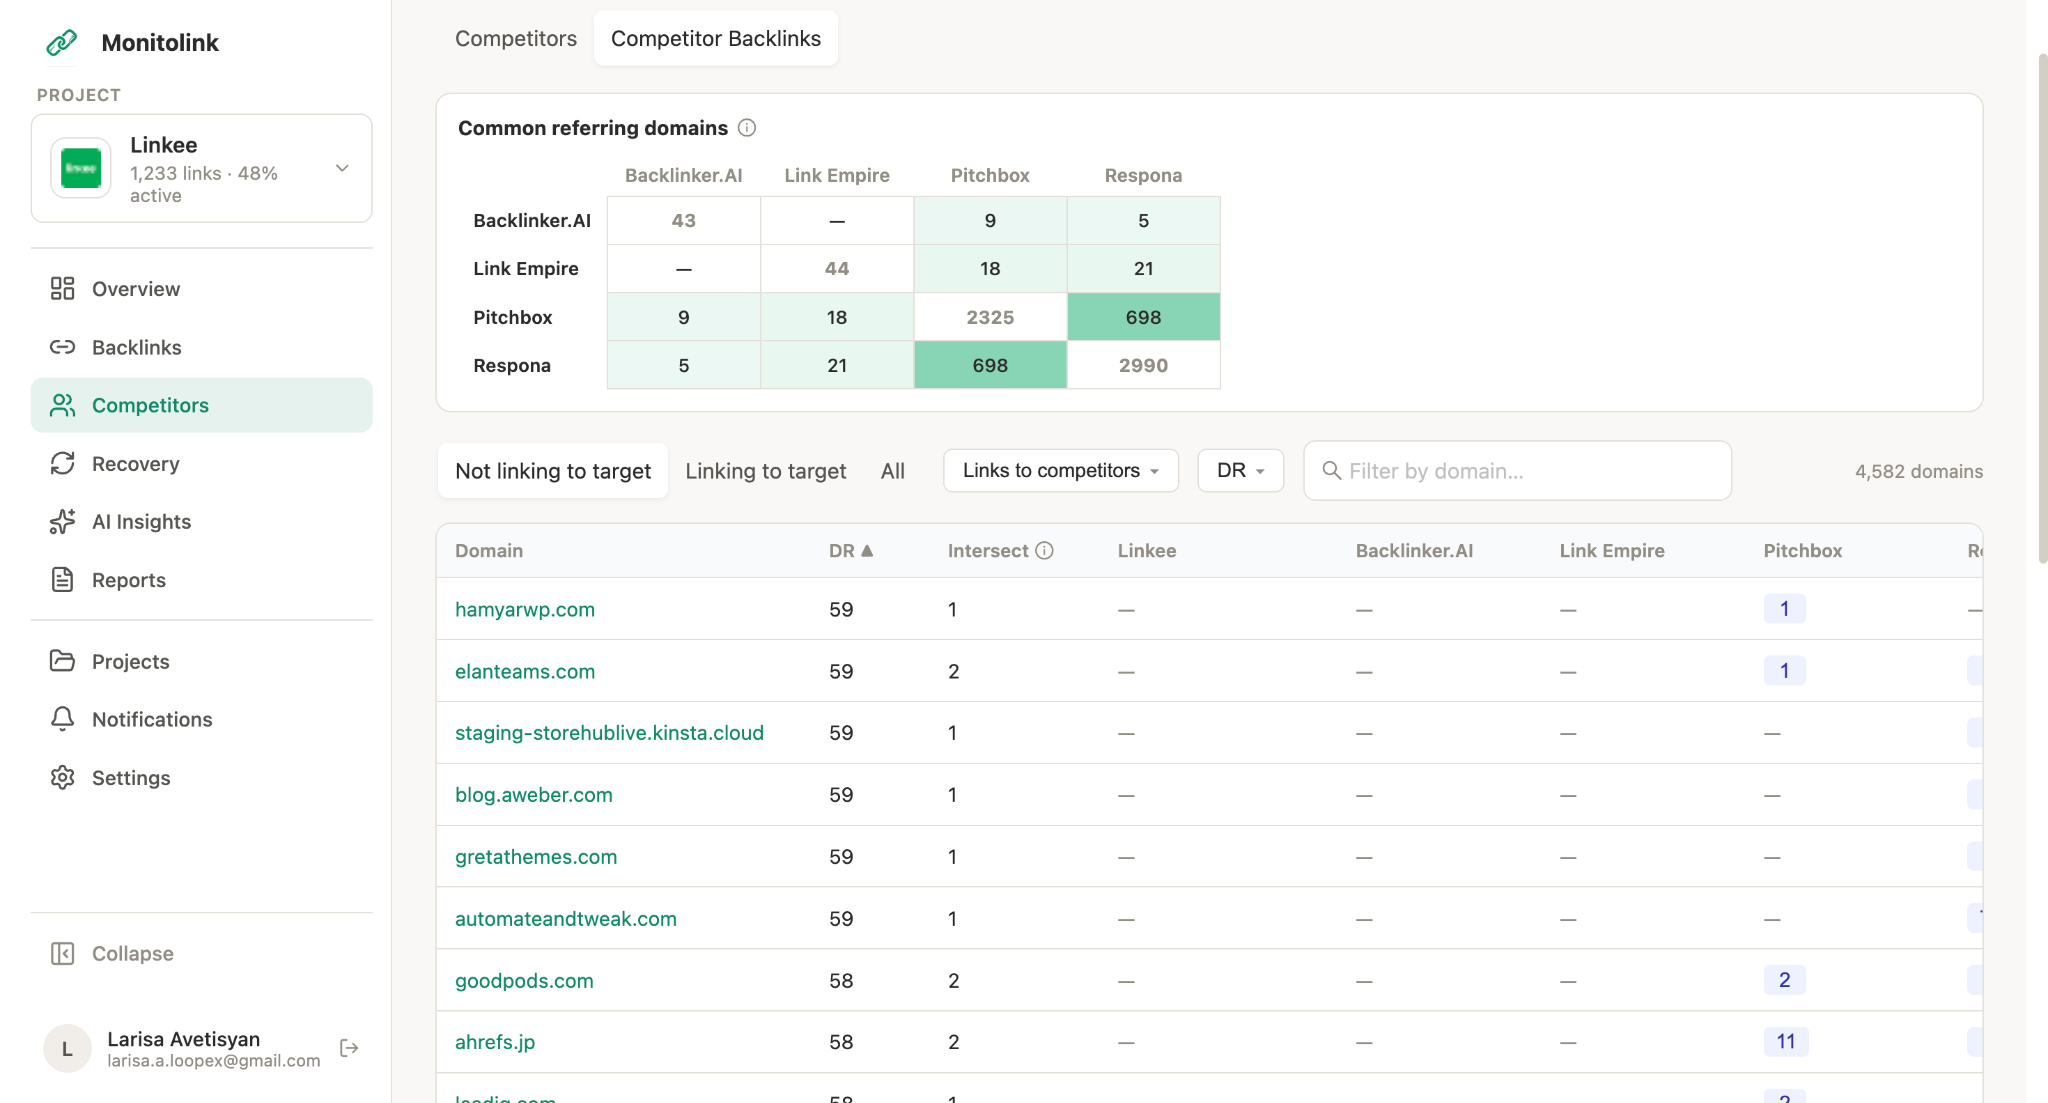Click the Backlinker.AI column header in domains table
This screenshot has width=2048, height=1103.
(1414, 551)
